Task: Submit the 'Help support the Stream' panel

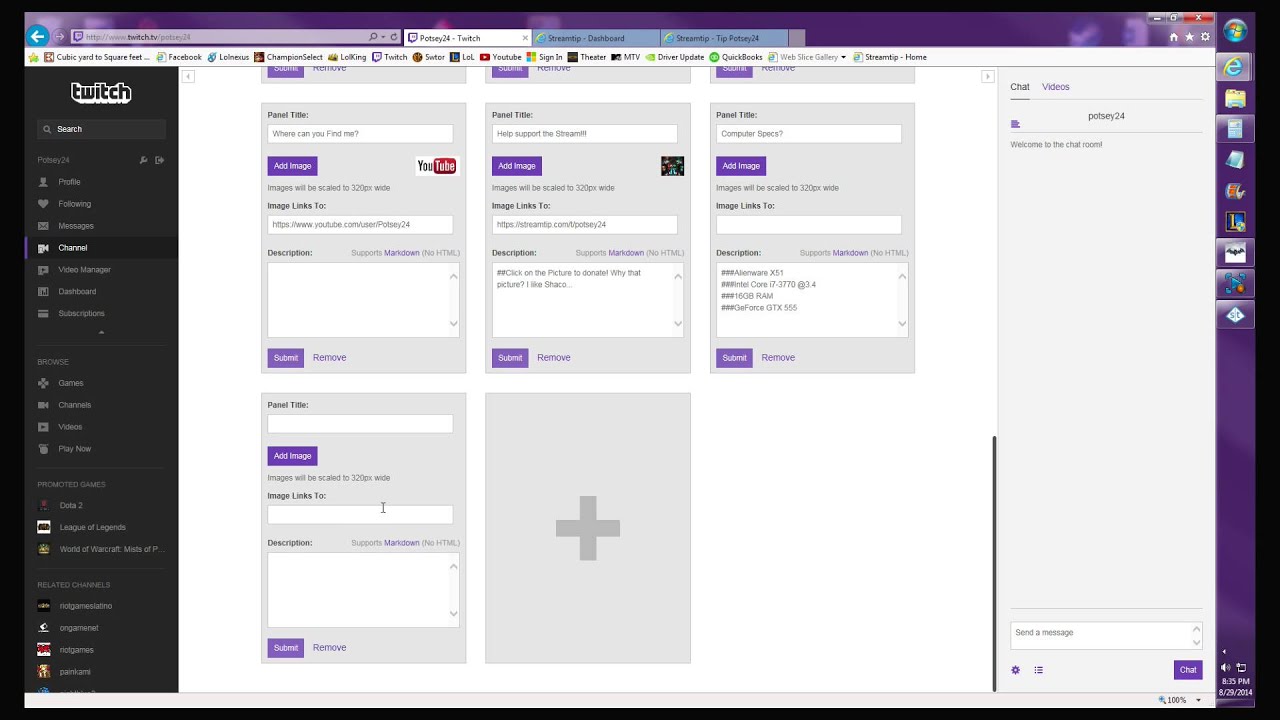Action: 510,358
